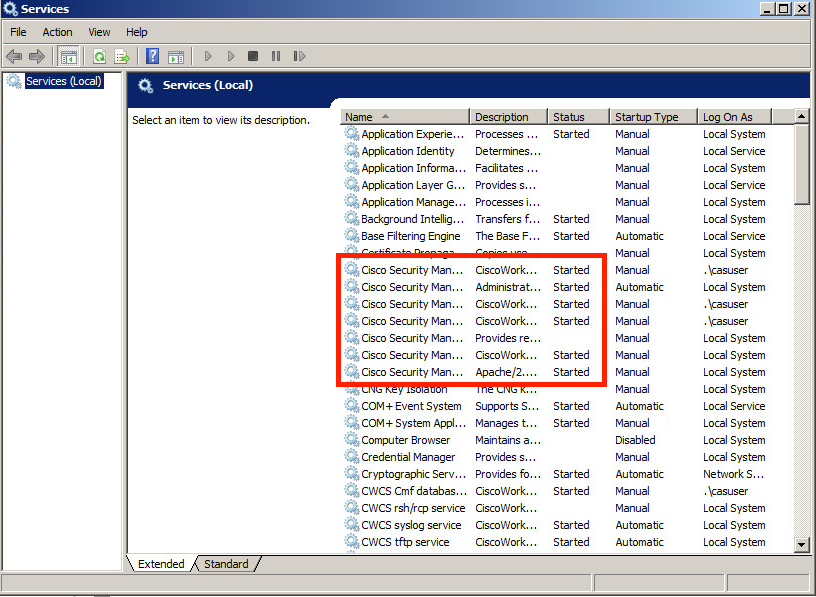Click the Maintains a... description cell

[x=508, y=440]
